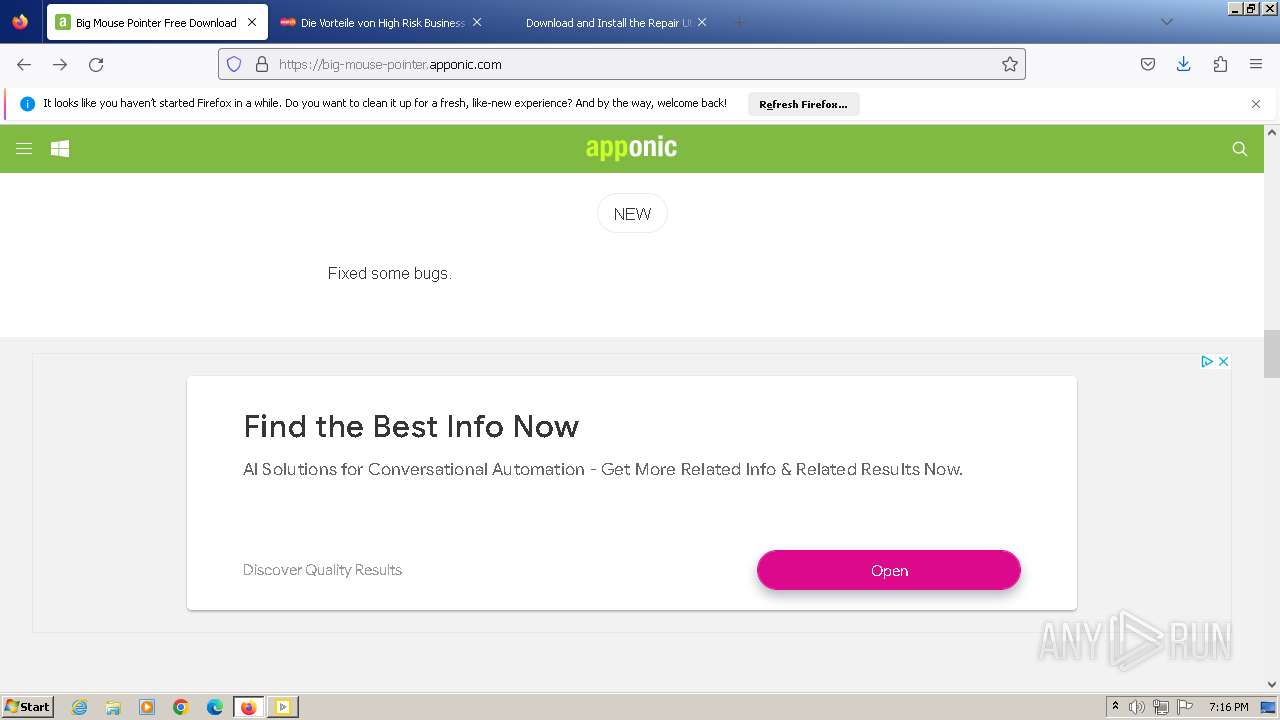Open the Firefox application menu
This screenshot has width=1280, height=720.
pyautogui.click(x=1256, y=64)
